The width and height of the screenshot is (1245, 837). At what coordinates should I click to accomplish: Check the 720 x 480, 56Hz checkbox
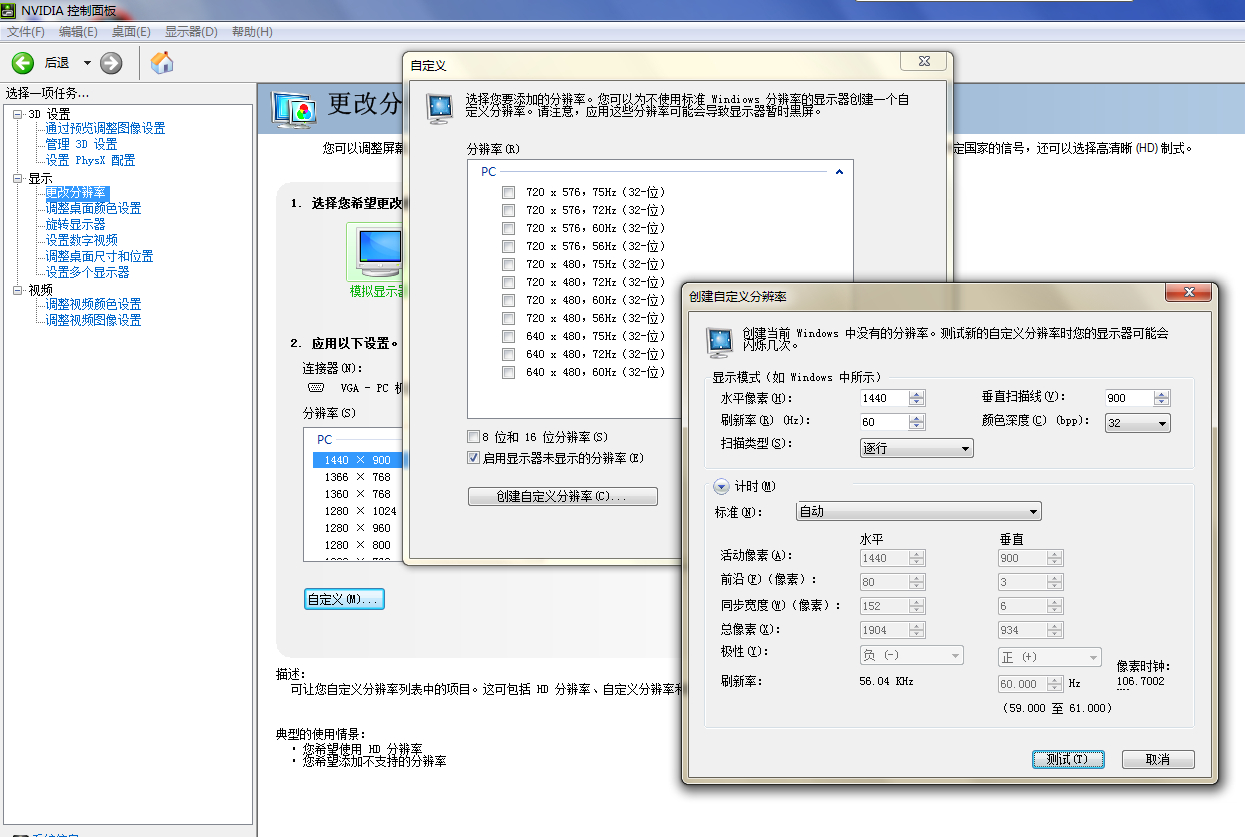(509, 318)
